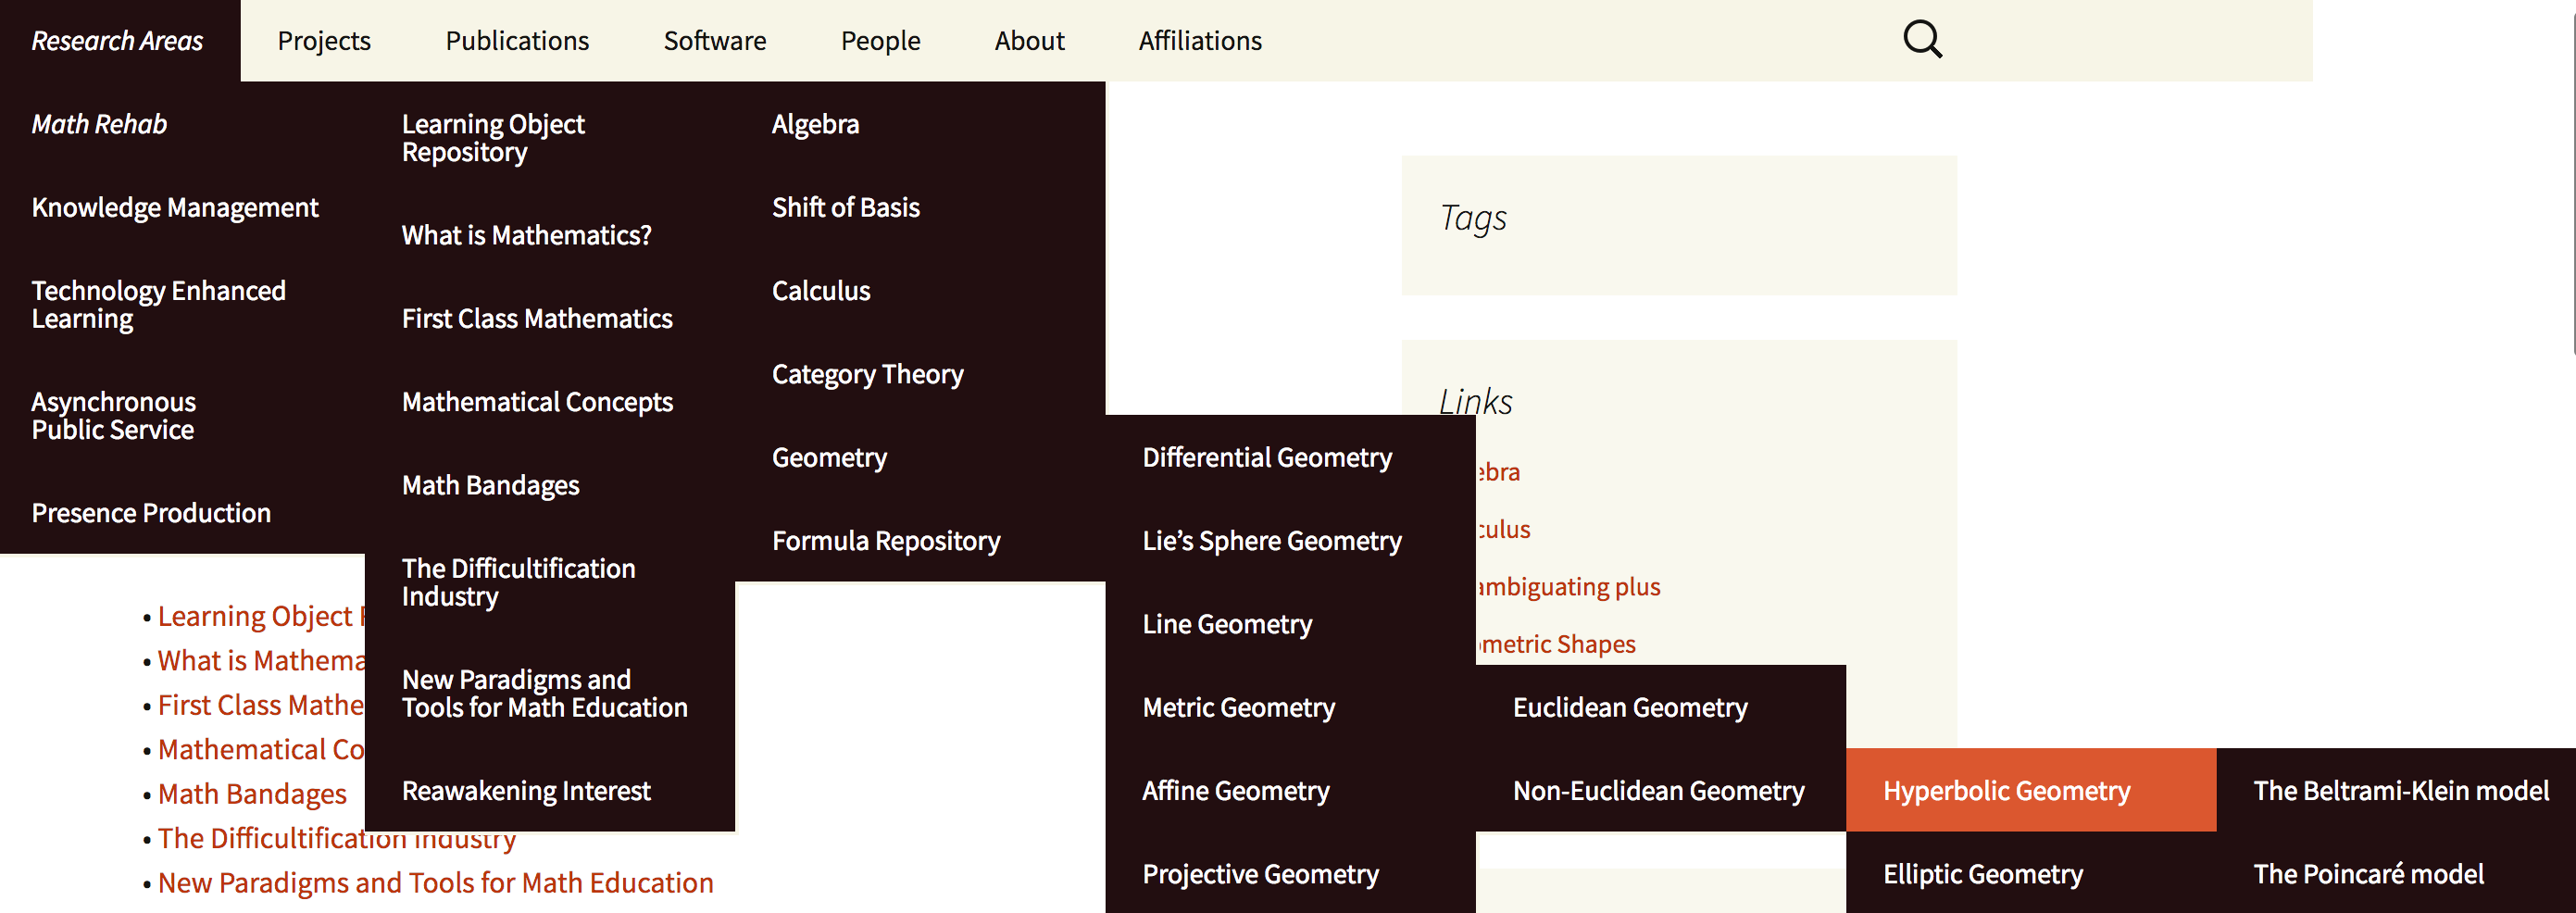2576x913 pixels.
Task: Click the search magnifier icon
Action: coord(1921,40)
